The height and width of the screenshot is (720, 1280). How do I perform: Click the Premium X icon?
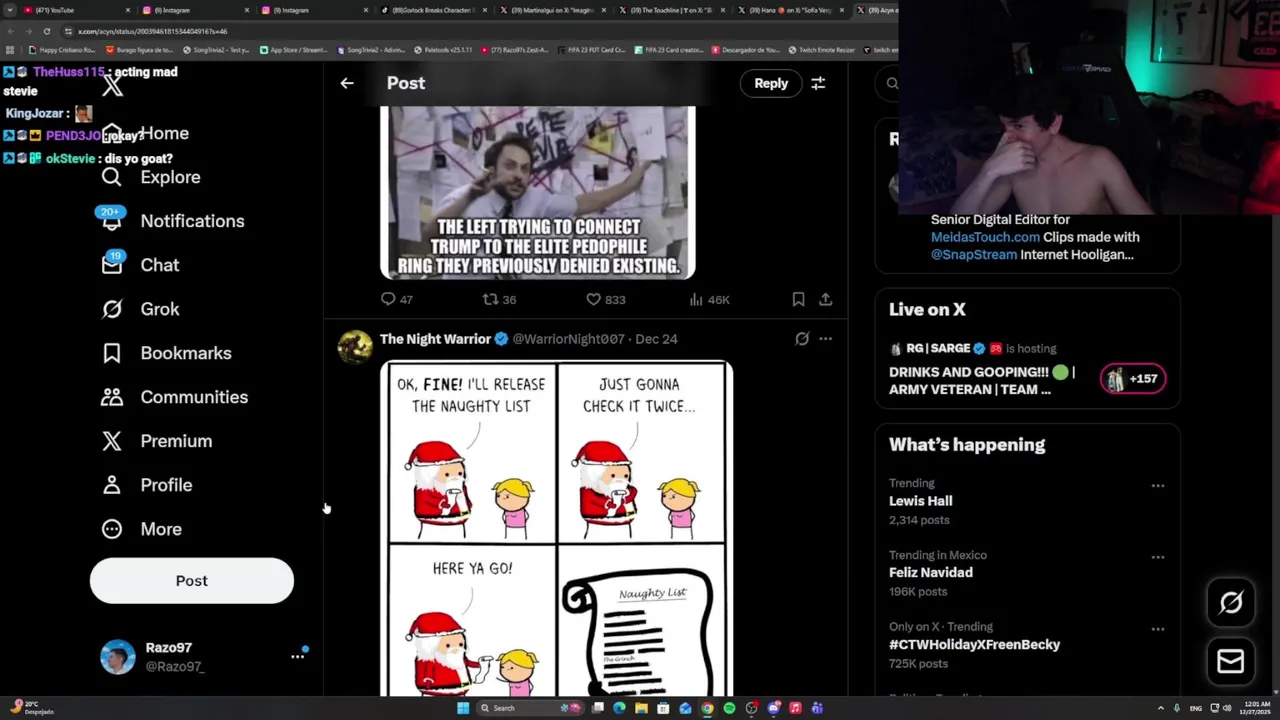[x=112, y=441]
